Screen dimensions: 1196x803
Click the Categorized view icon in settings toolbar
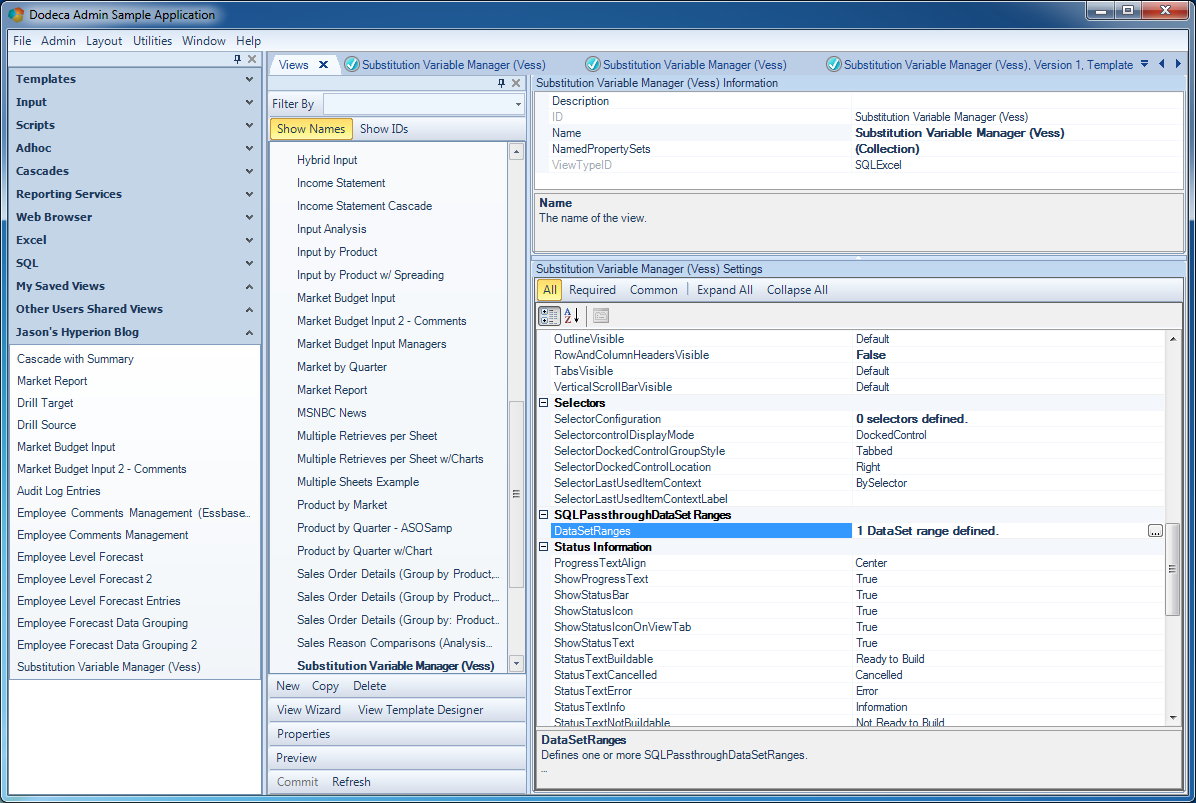pos(548,316)
